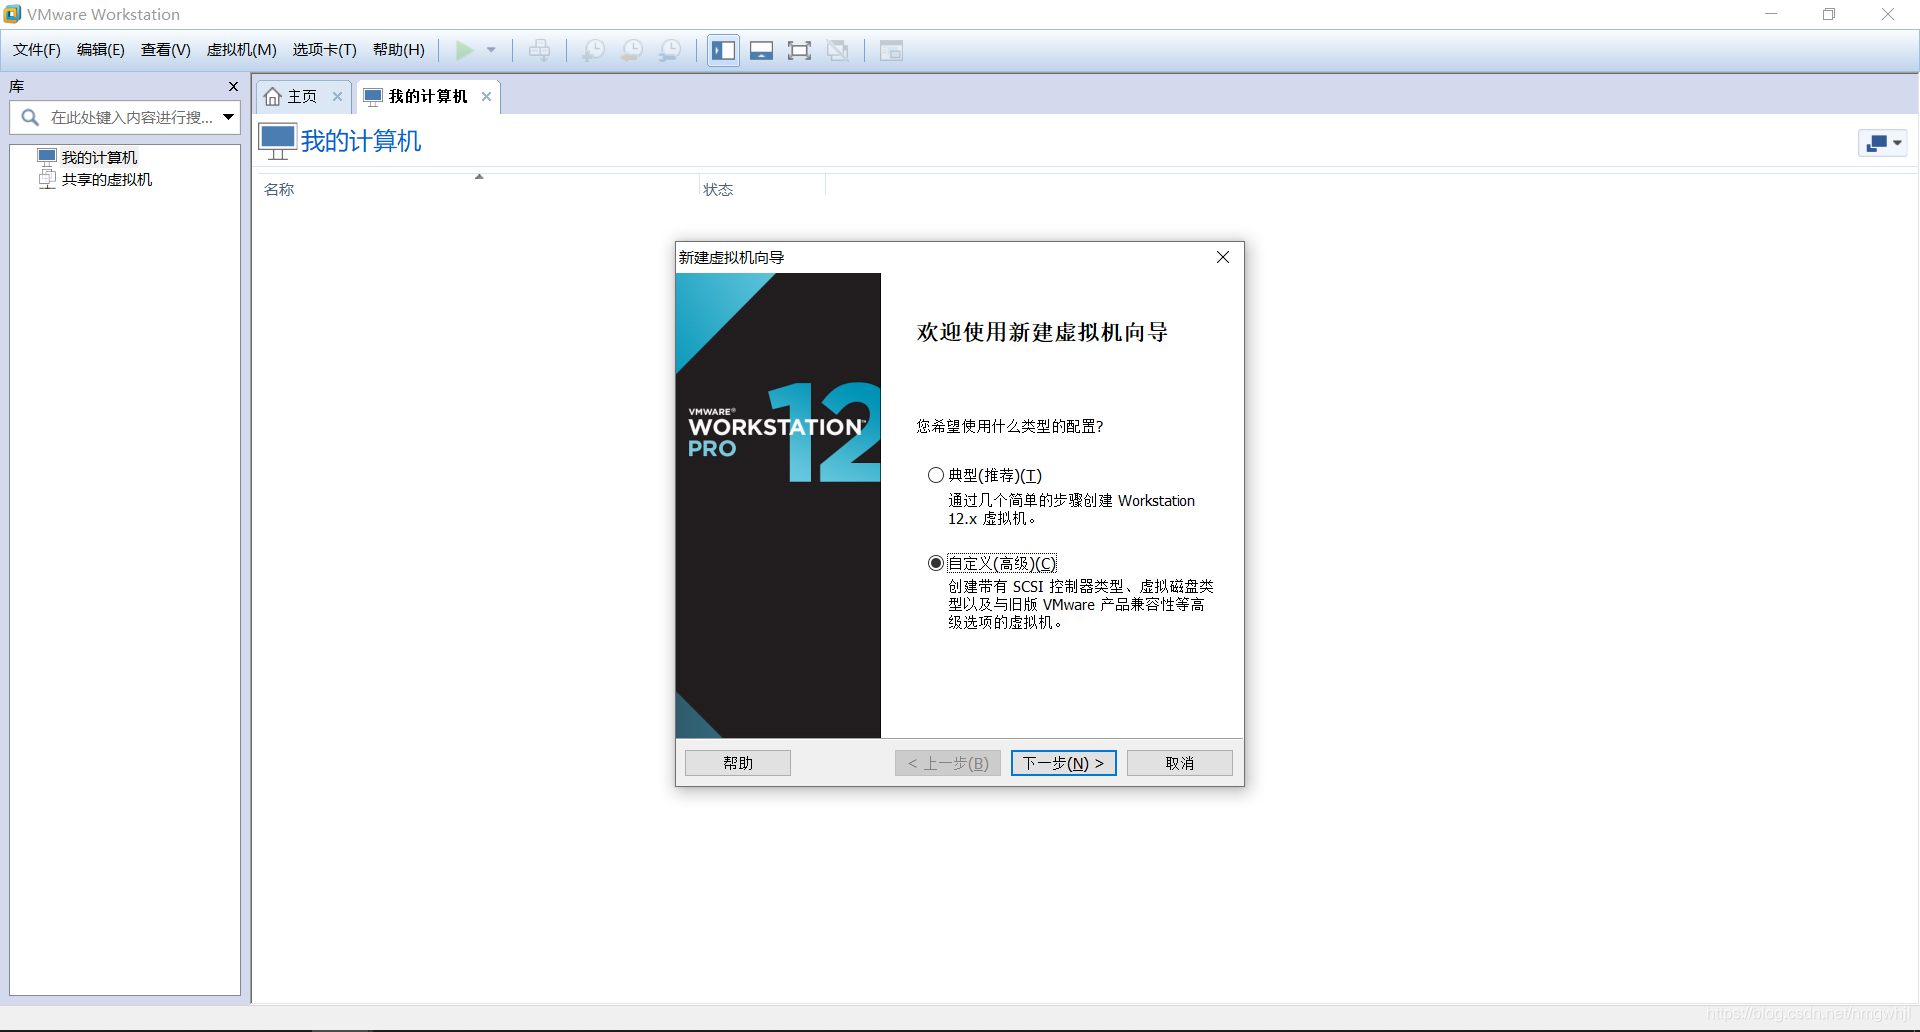Click the 我的计算机 header monitor icon
The image size is (1920, 1032).
click(x=278, y=141)
